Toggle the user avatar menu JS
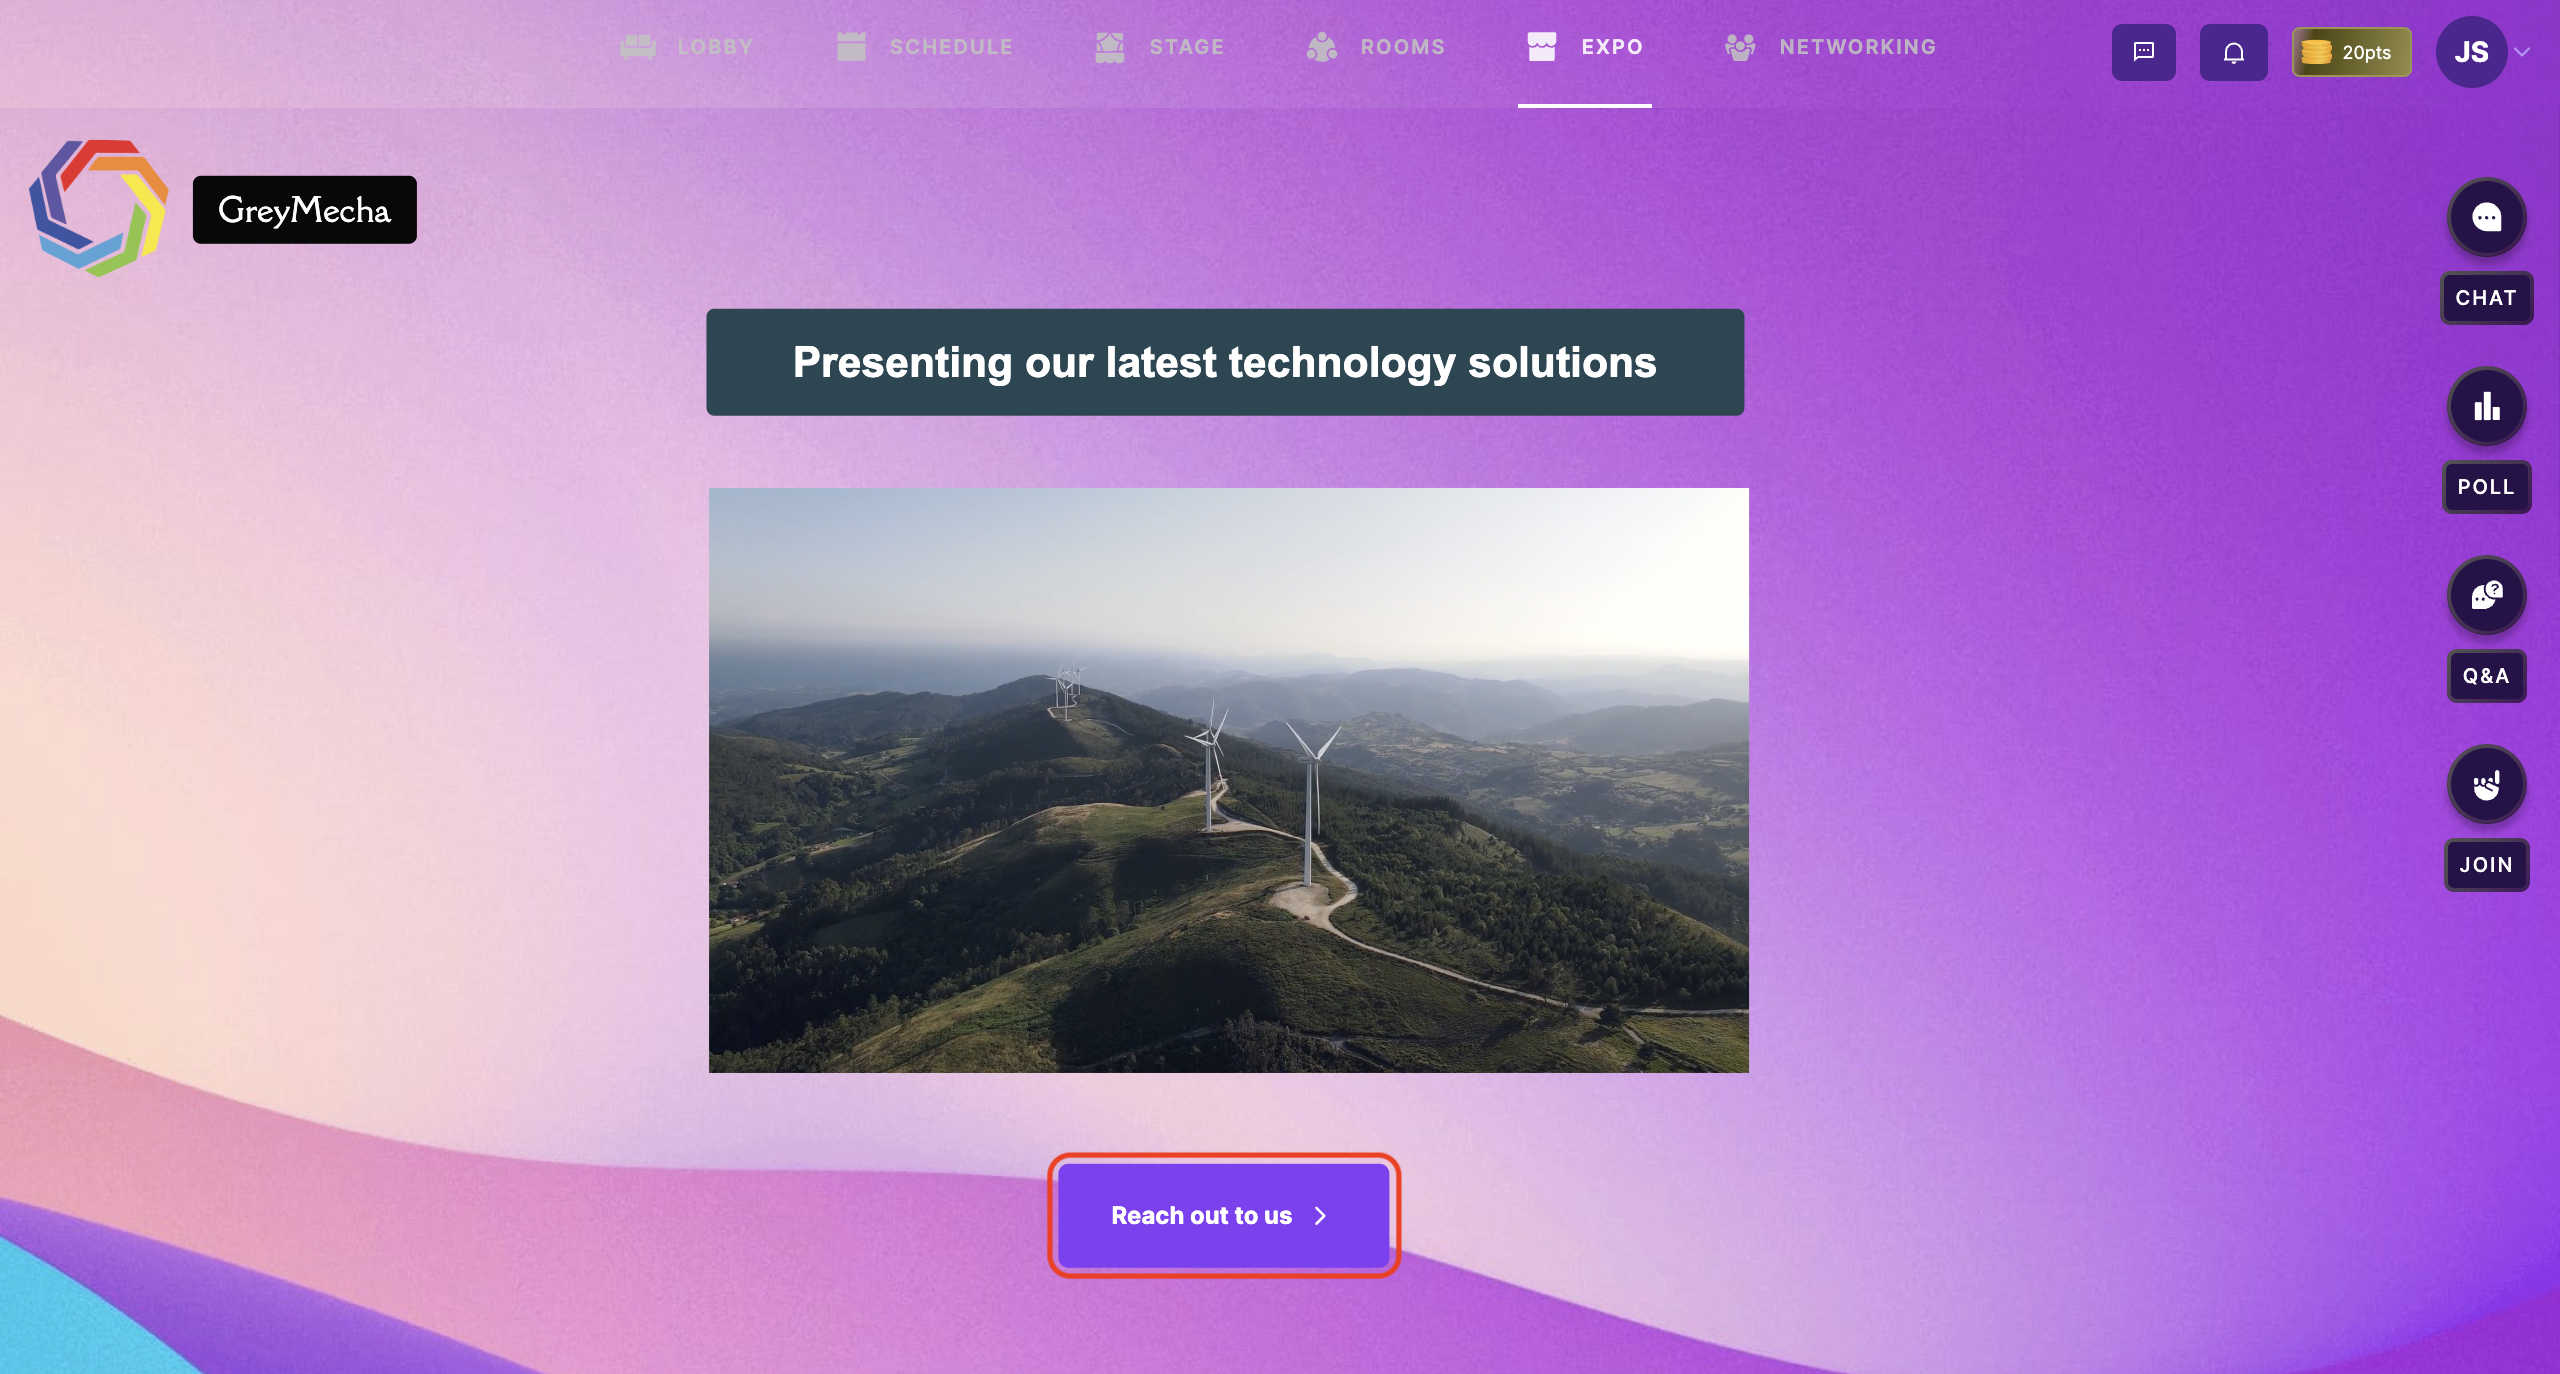2560x1374 pixels. [2470, 52]
